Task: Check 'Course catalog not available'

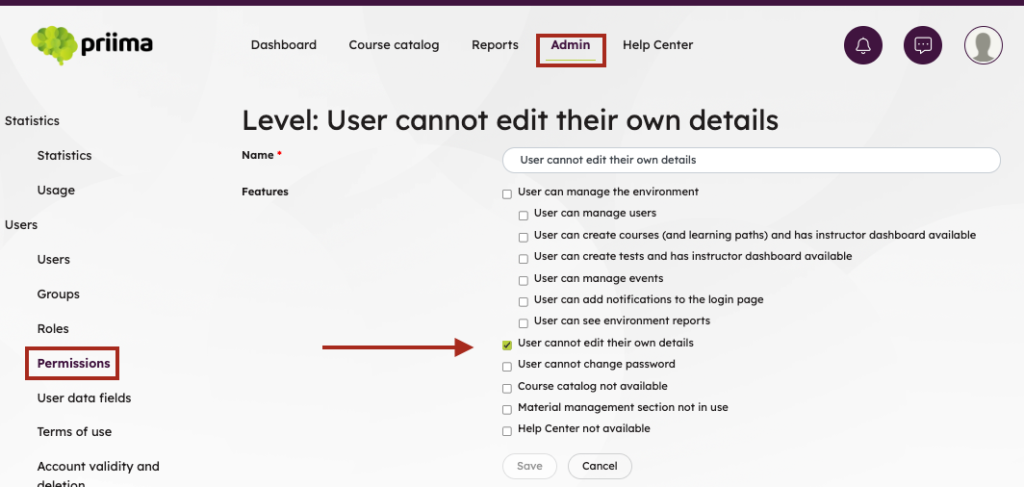Action: (507, 388)
